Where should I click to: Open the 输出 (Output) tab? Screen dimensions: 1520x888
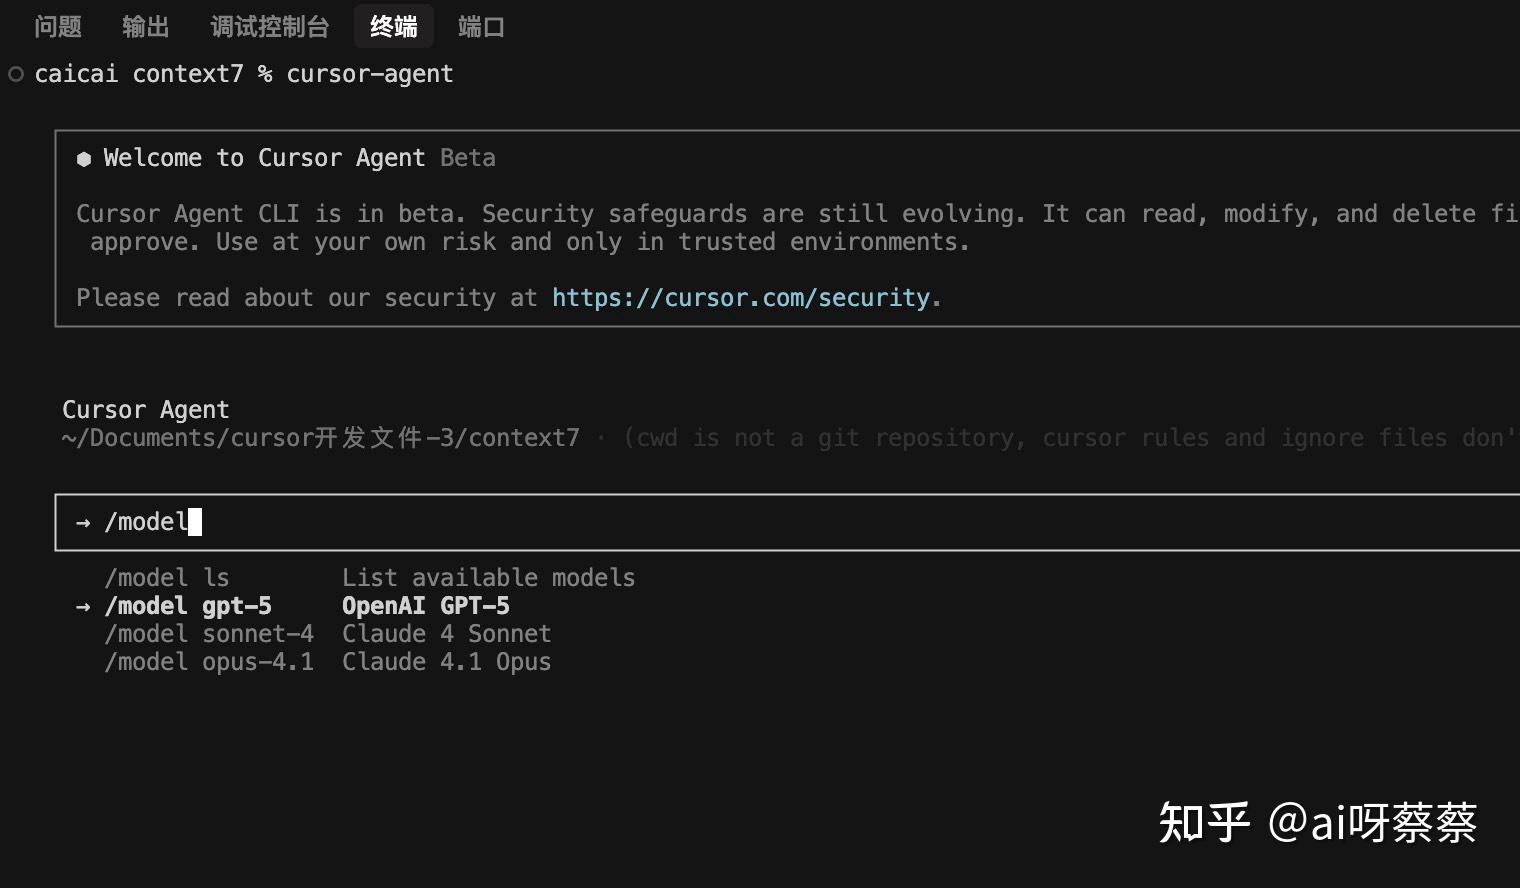tap(145, 27)
